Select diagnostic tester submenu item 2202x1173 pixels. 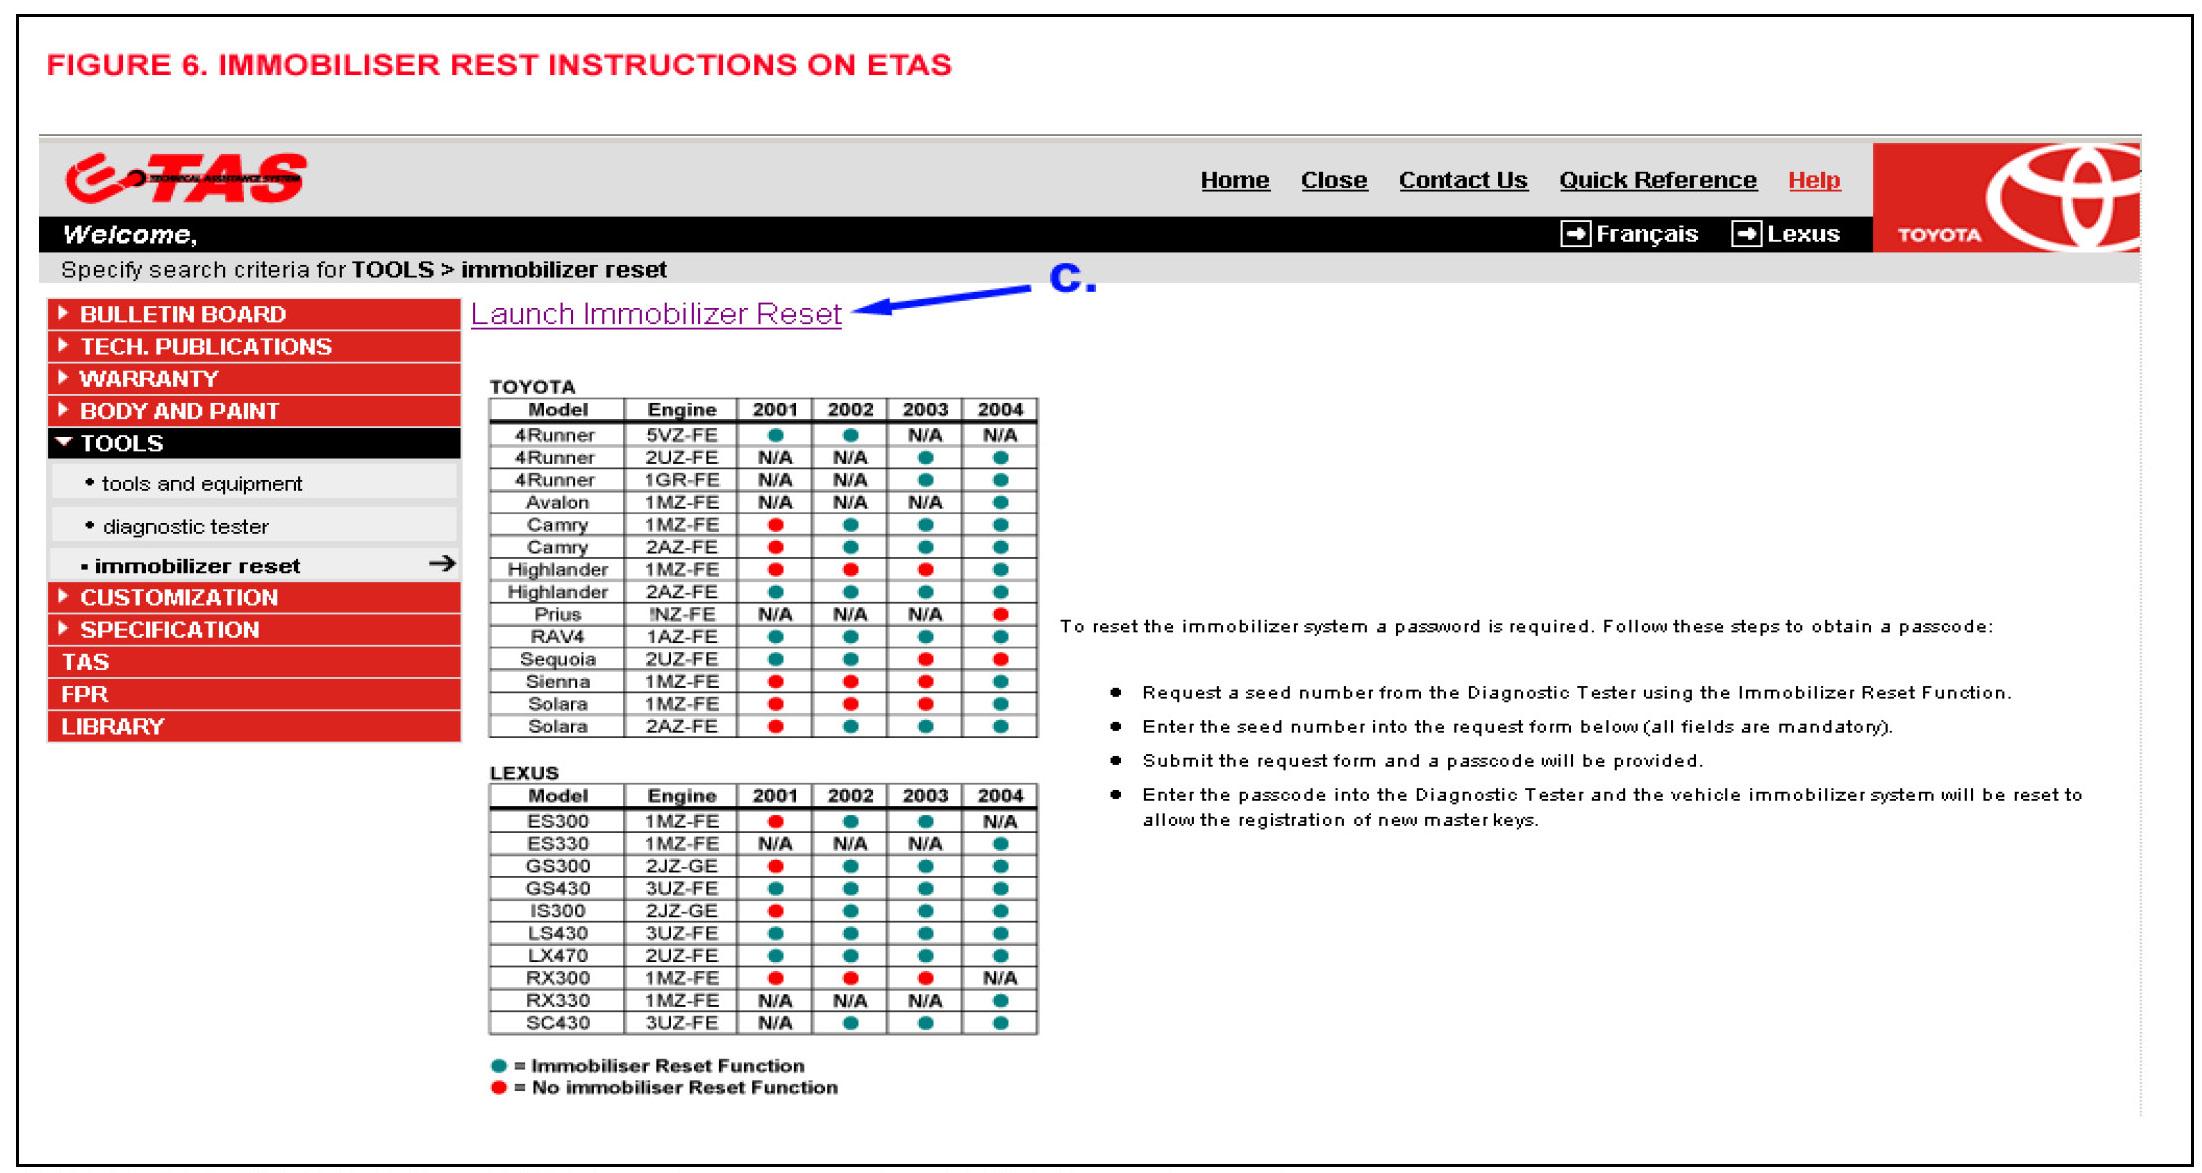coord(185,527)
